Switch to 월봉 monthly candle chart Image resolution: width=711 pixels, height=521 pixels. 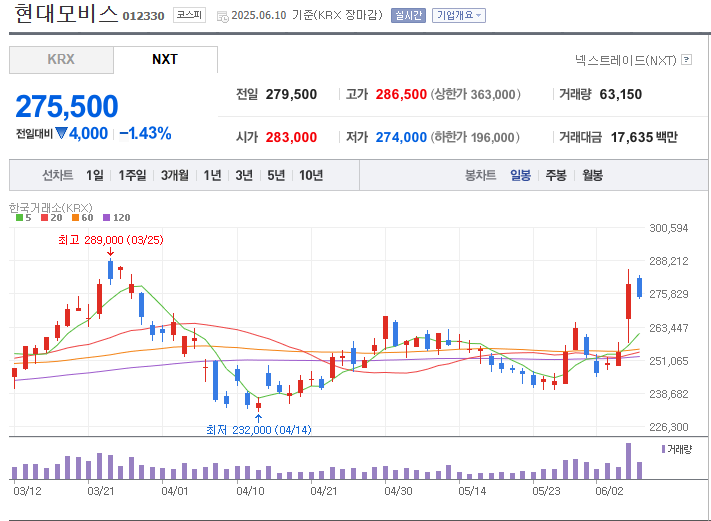coord(592,175)
